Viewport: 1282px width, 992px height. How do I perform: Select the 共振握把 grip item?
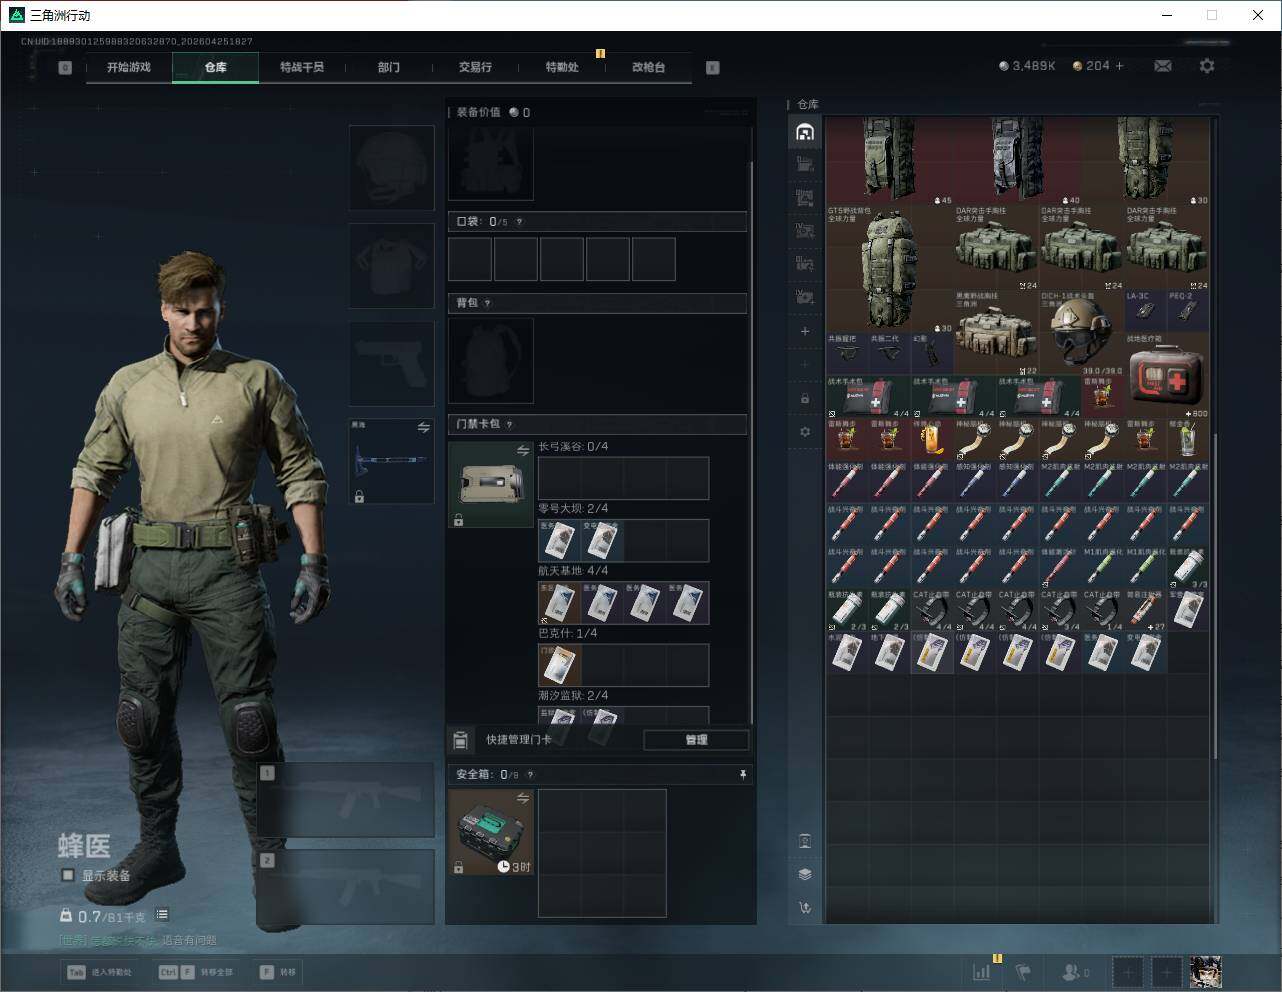pyautogui.click(x=847, y=354)
